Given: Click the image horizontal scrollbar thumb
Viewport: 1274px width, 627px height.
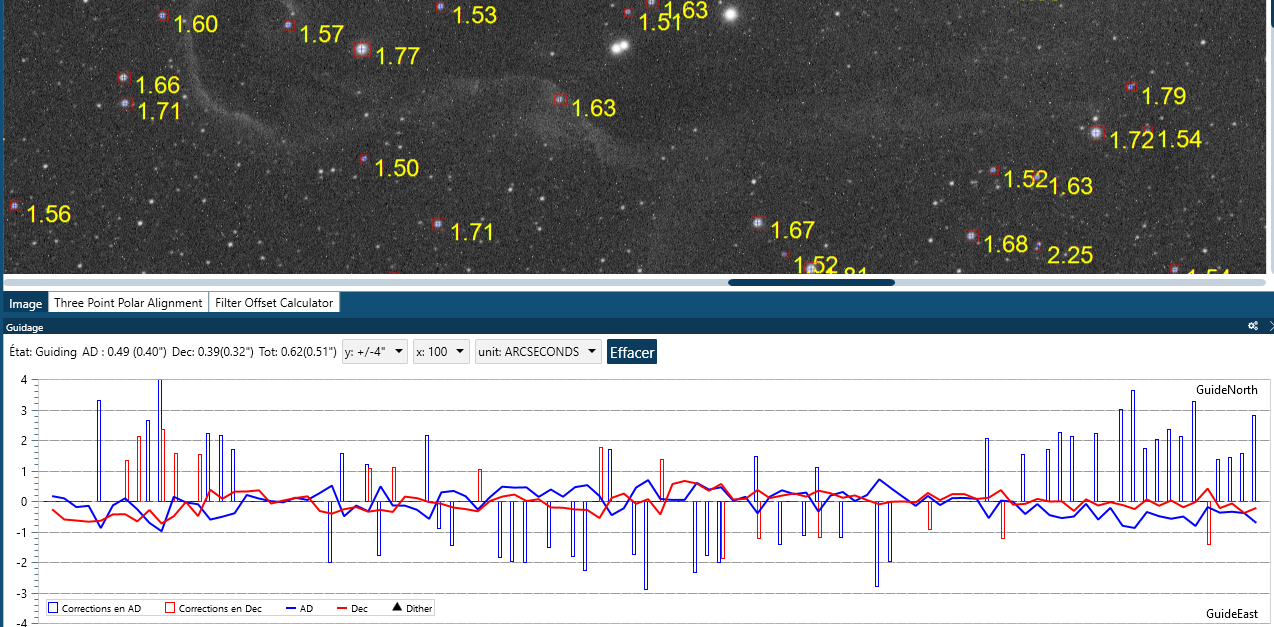Looking at the screenshot, I should pyautogui.click(x=811, y=283).
